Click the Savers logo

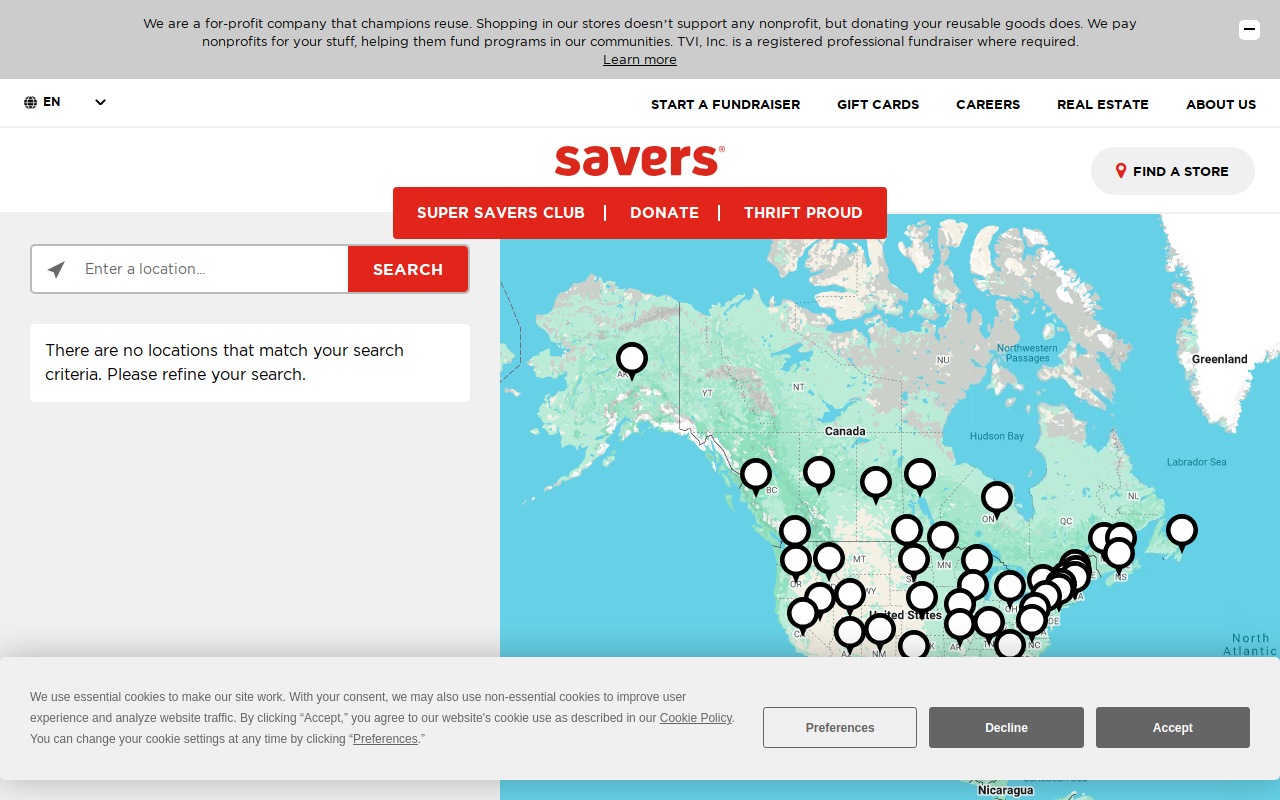click(x=640, y=160)
